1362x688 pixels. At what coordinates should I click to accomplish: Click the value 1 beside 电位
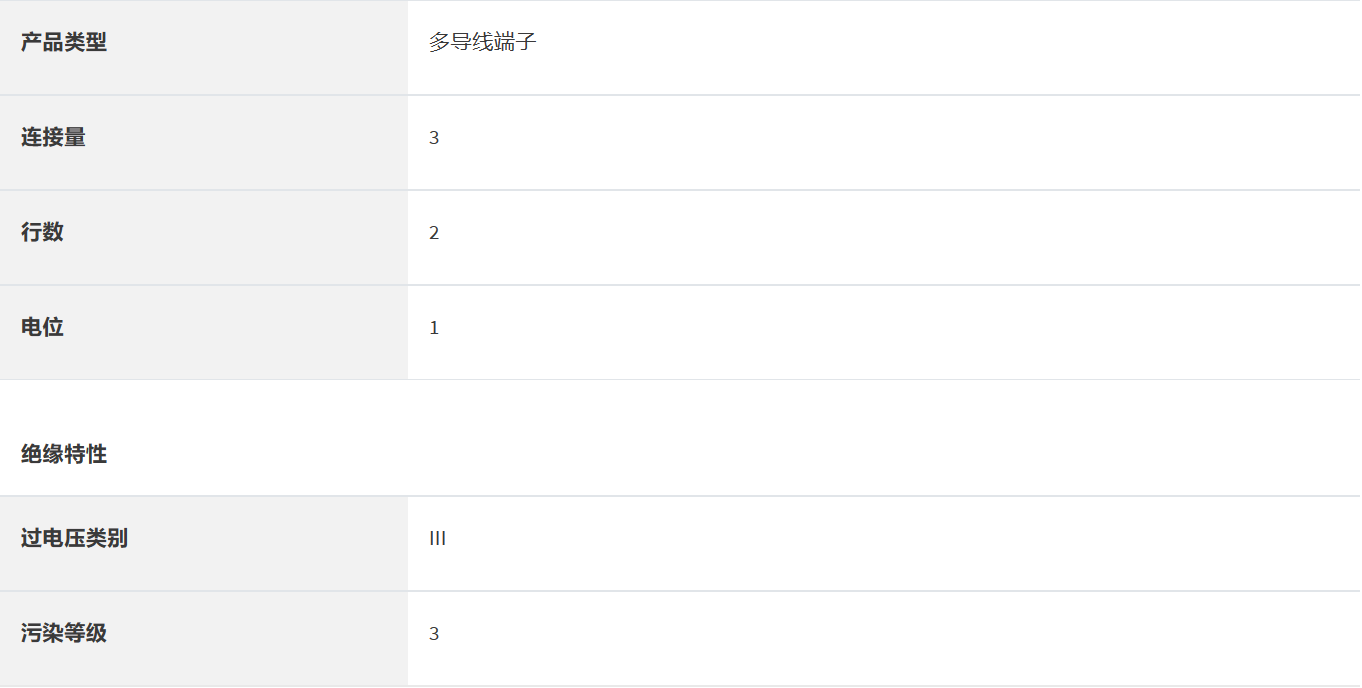(x=434, y=328)
